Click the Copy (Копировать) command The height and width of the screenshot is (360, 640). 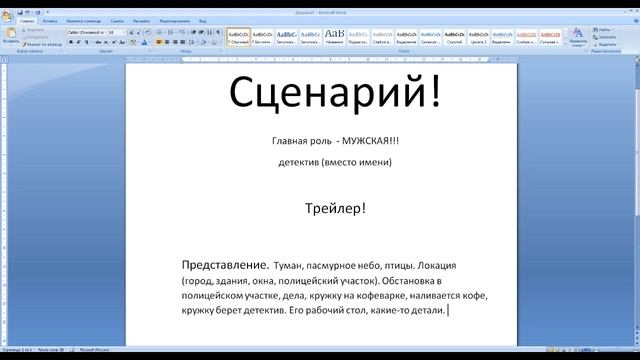pos(36,37)
